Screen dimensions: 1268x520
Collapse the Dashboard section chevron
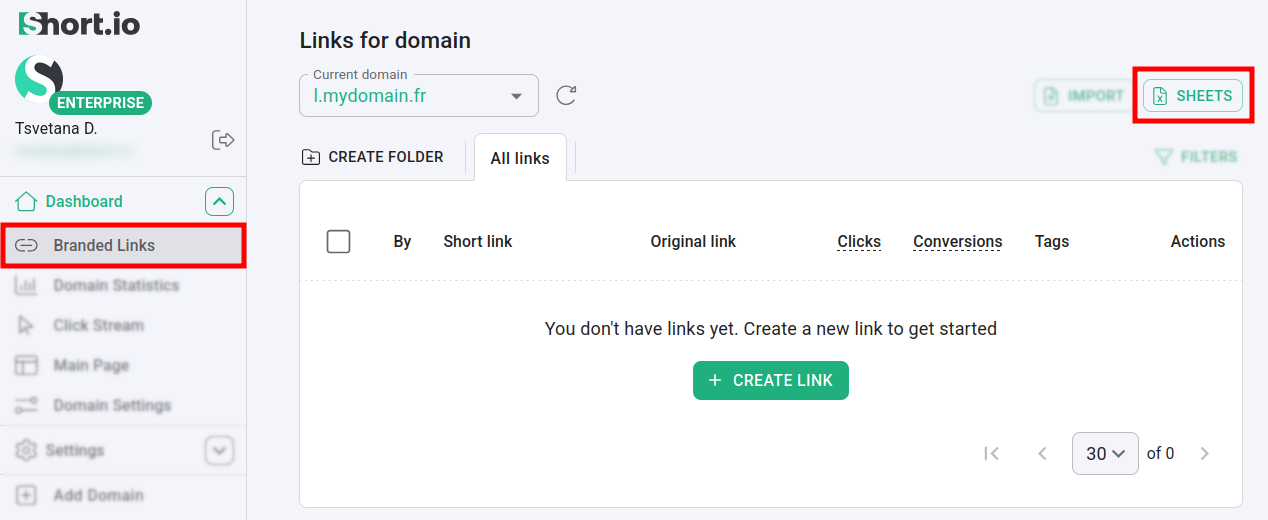click(x=220, y=202)
